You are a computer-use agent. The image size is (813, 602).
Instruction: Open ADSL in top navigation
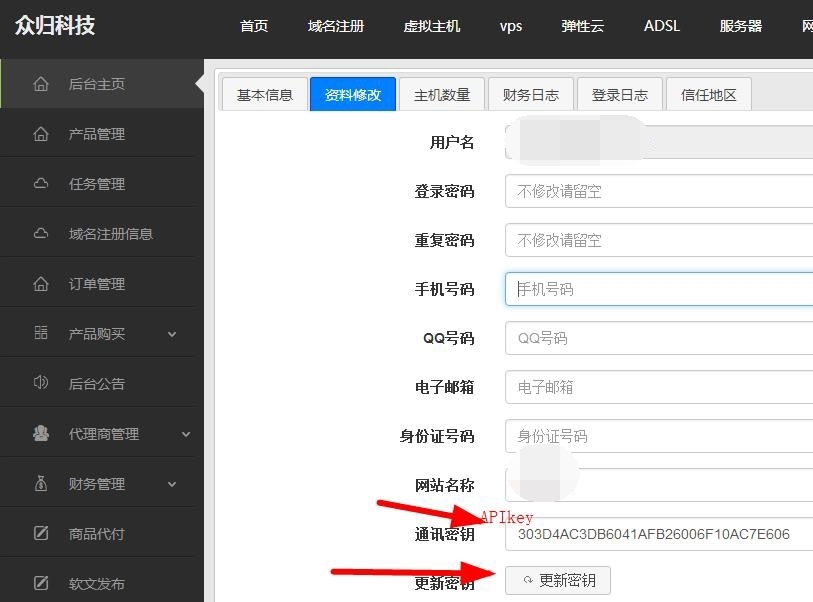[662, 26]
